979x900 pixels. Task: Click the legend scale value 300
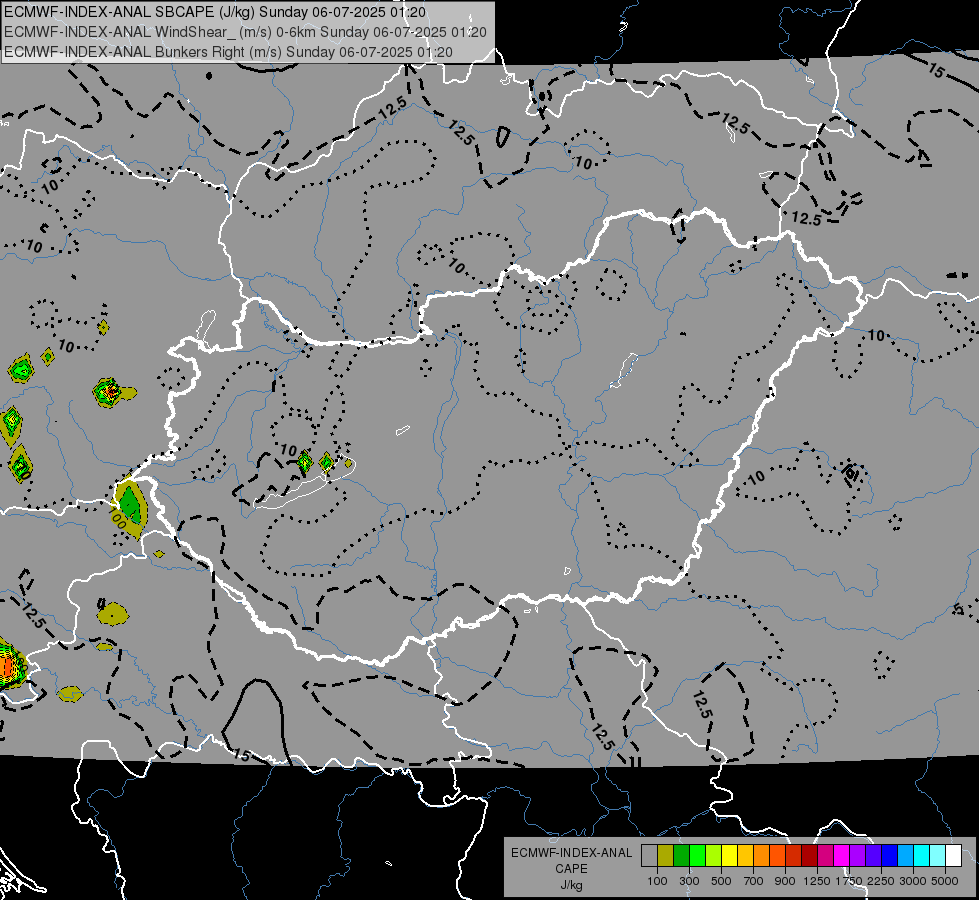pos(689,881)
